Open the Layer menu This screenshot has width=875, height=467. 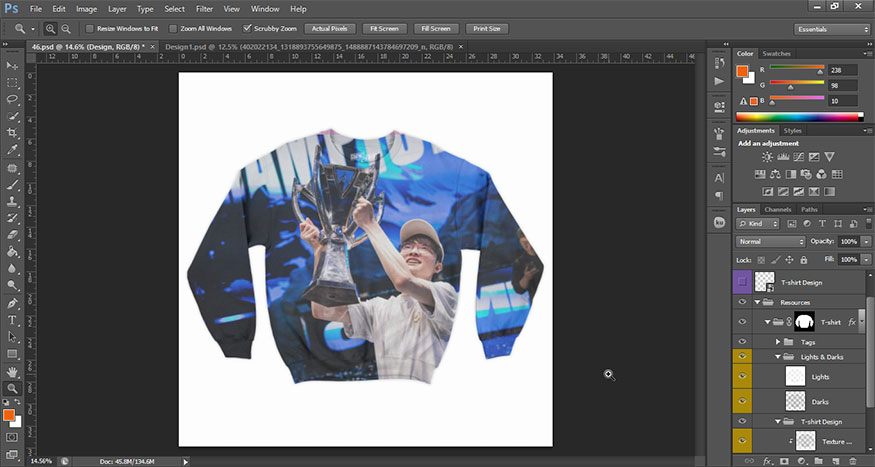pyautogui.click(x=117, y=9)
